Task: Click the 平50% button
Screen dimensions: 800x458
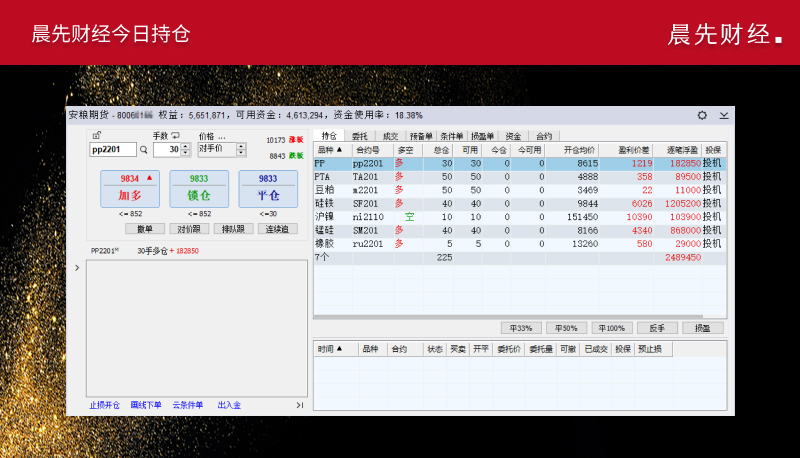Action: (x=568, y=328)
